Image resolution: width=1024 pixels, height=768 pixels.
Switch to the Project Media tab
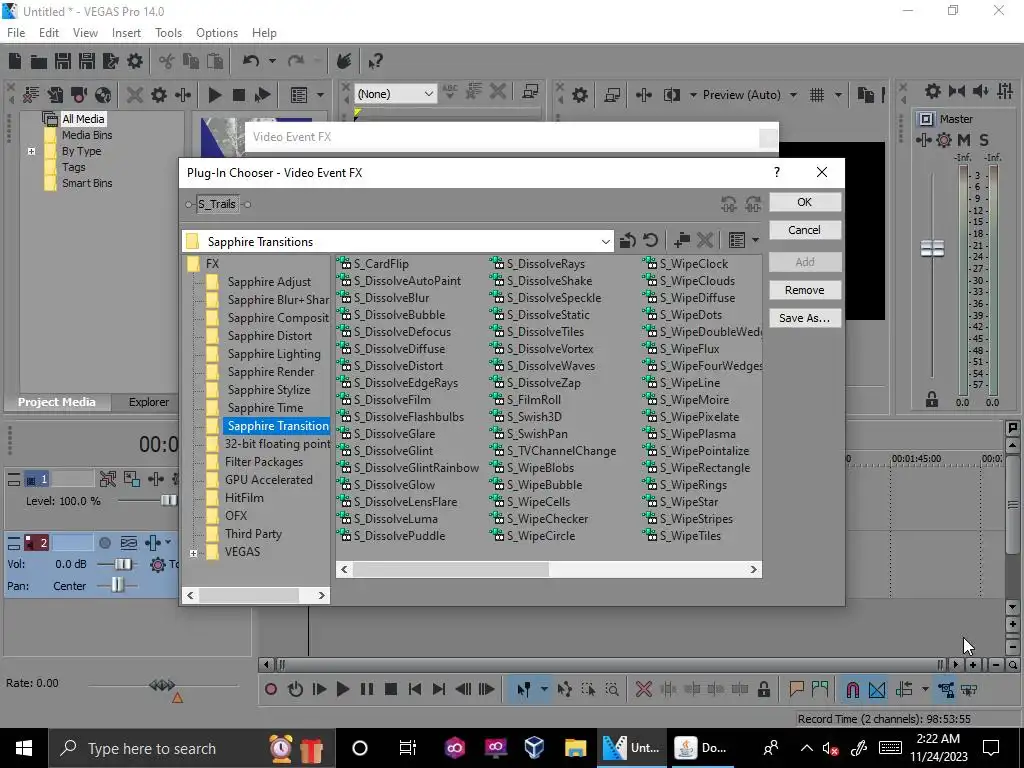56,402
